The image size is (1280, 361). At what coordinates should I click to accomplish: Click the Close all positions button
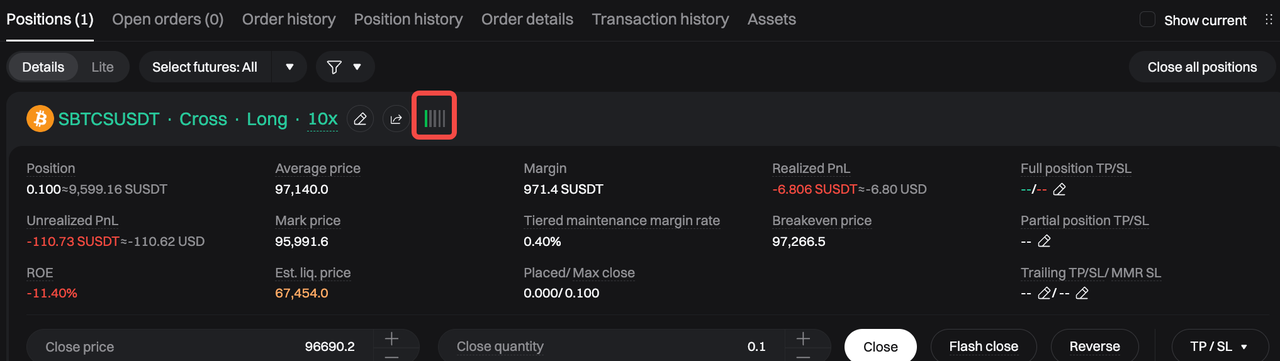tap(1202, 67)
